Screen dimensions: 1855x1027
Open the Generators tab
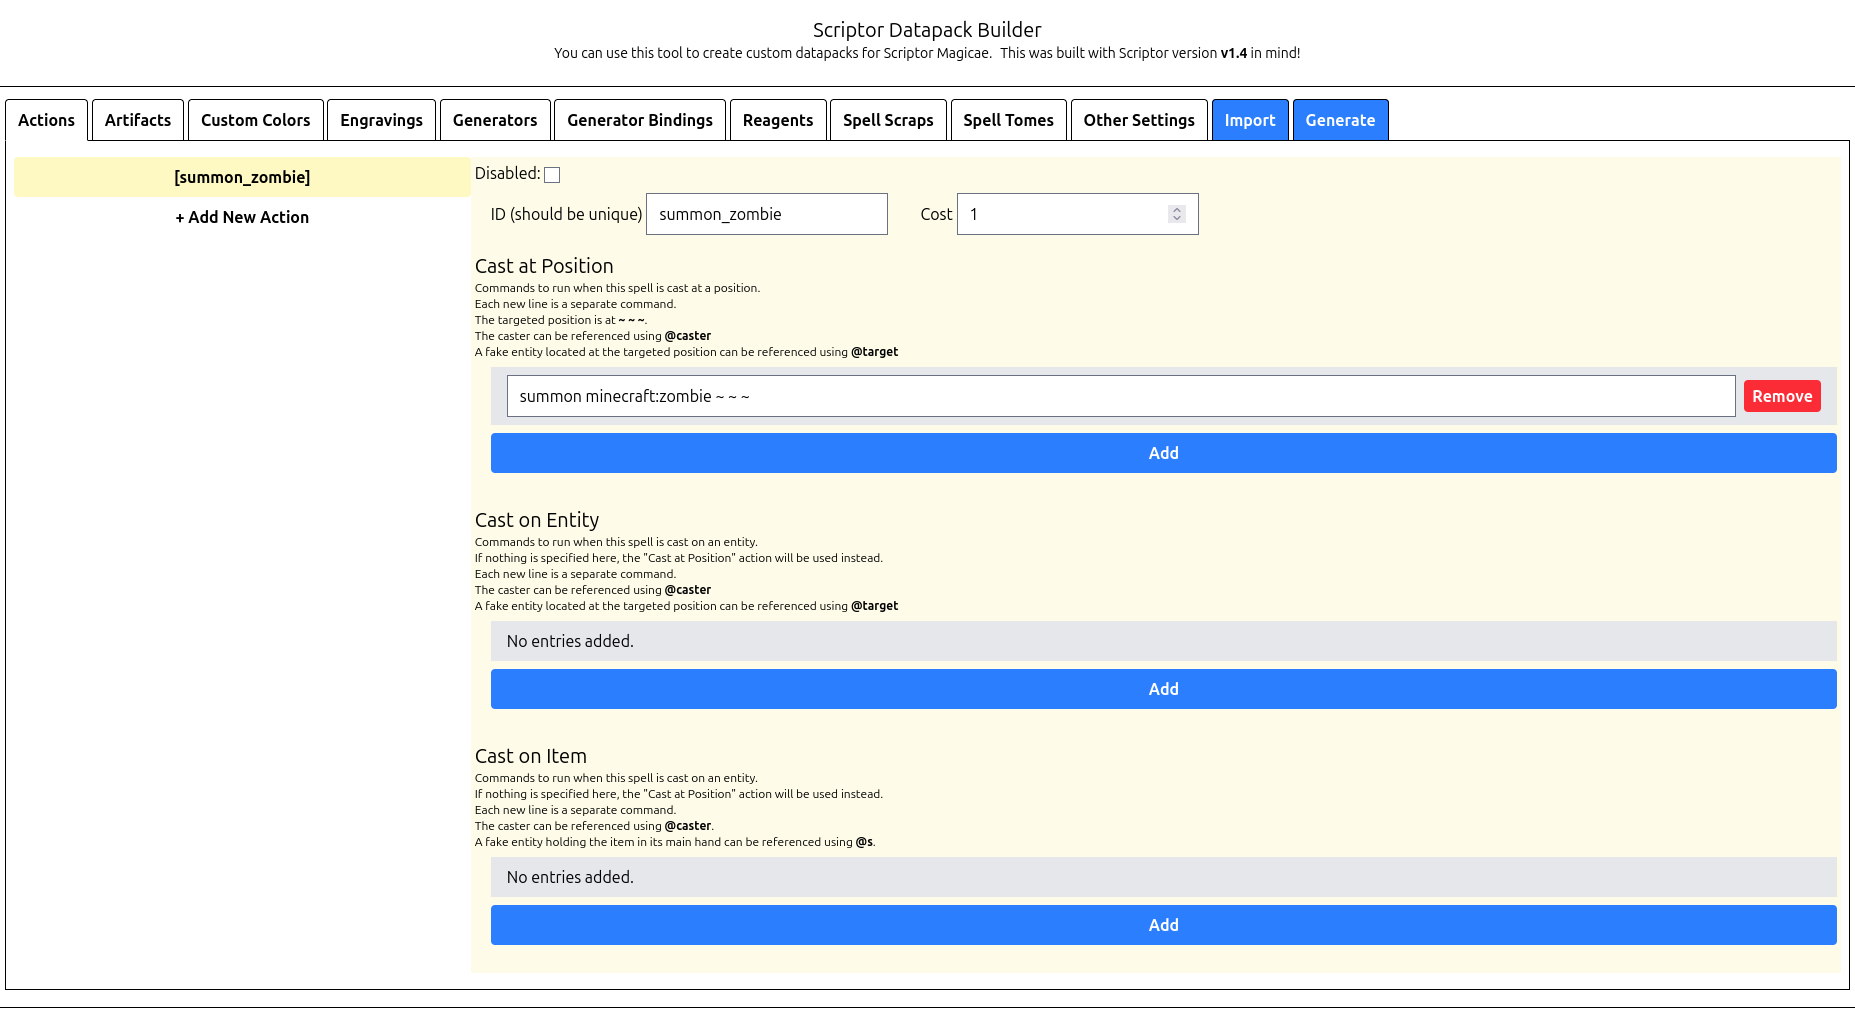click(495, 120)
